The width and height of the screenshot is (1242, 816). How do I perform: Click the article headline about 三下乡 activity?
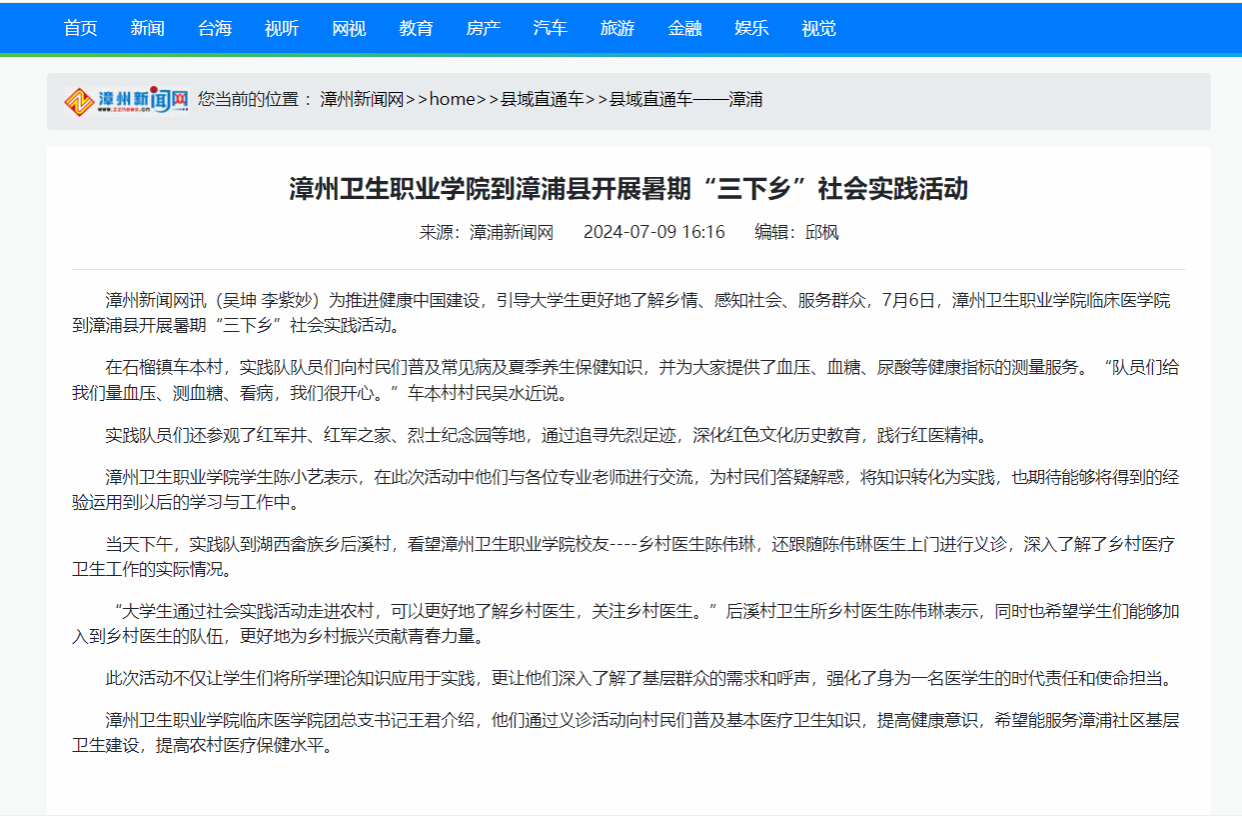628,188
